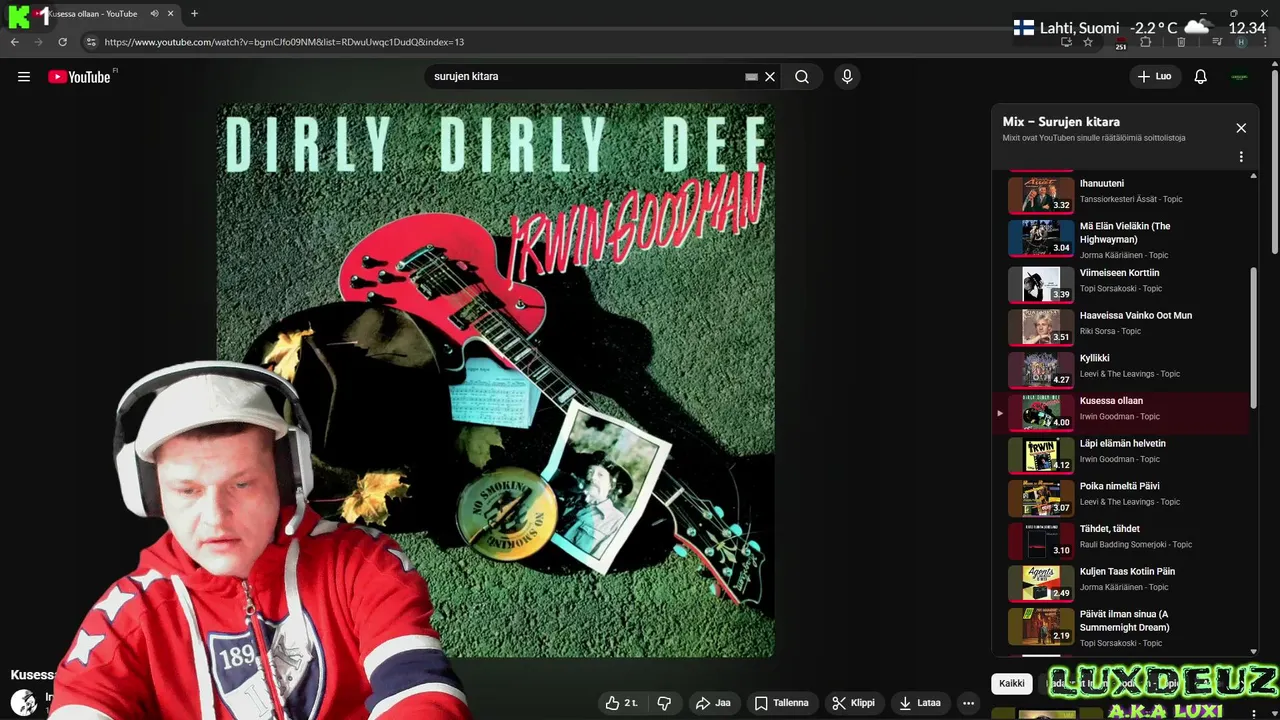Screen dimensions: 1280x720
Task: Install app icon in address bar
Action: [1066, 42]
